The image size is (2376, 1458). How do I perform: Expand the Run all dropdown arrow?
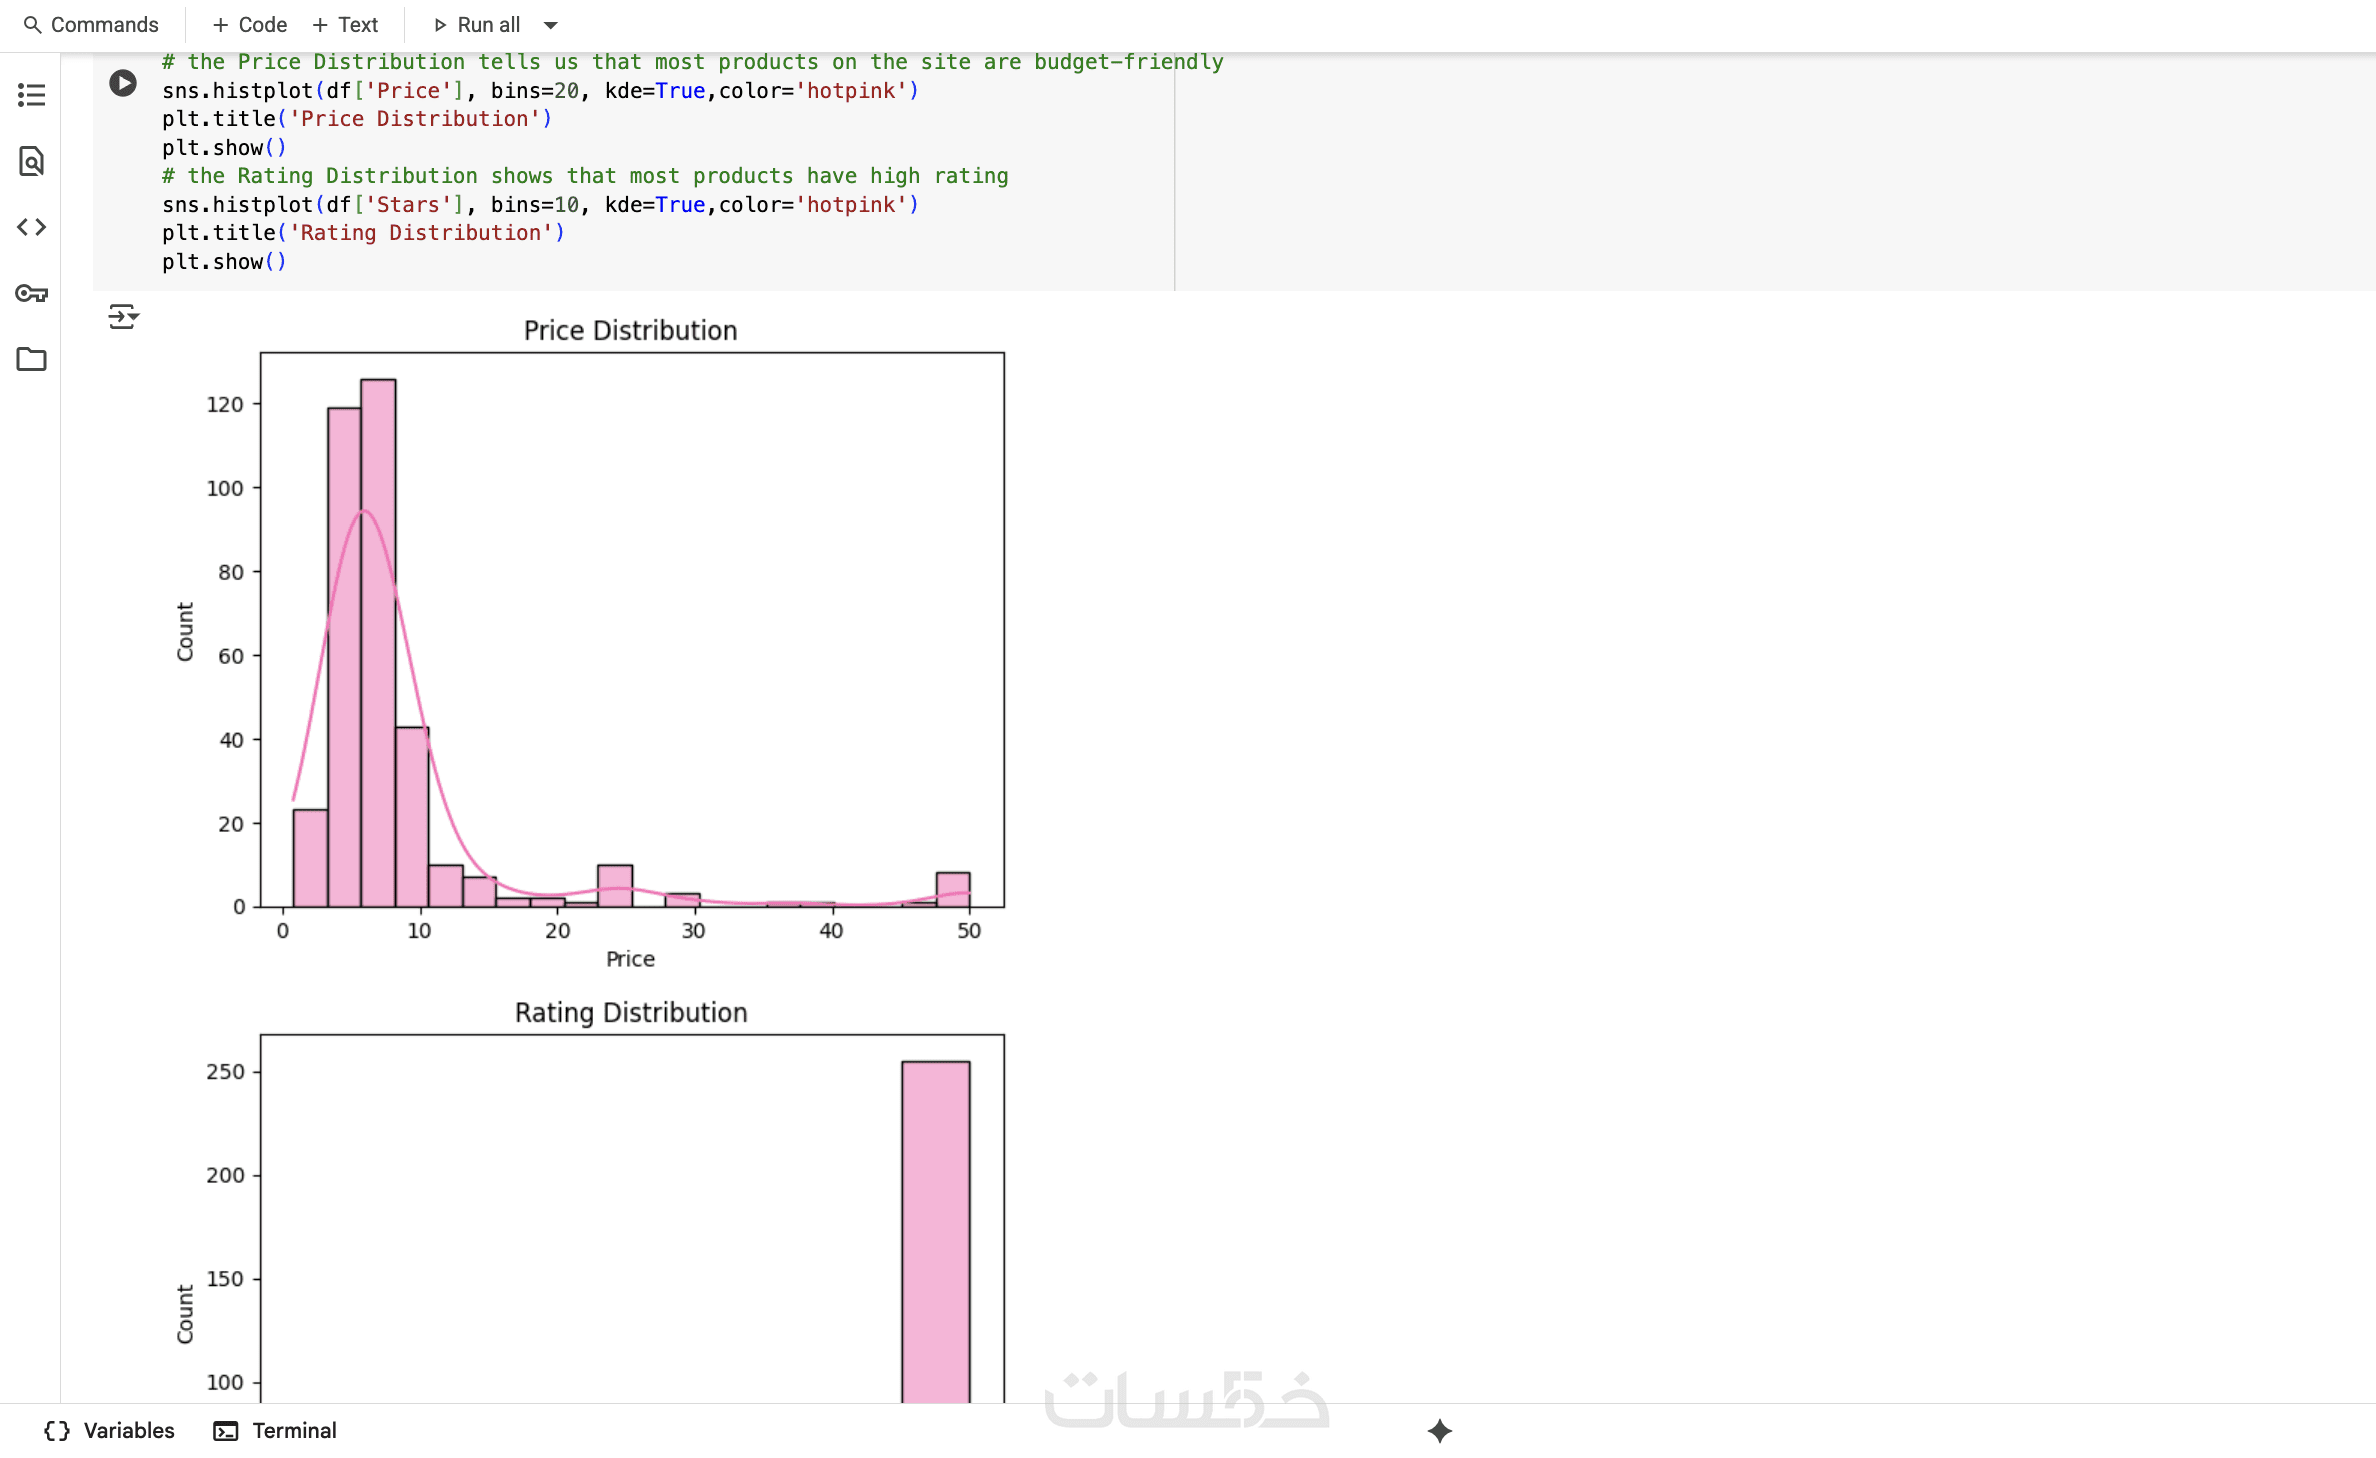click(x=550, y=25)
